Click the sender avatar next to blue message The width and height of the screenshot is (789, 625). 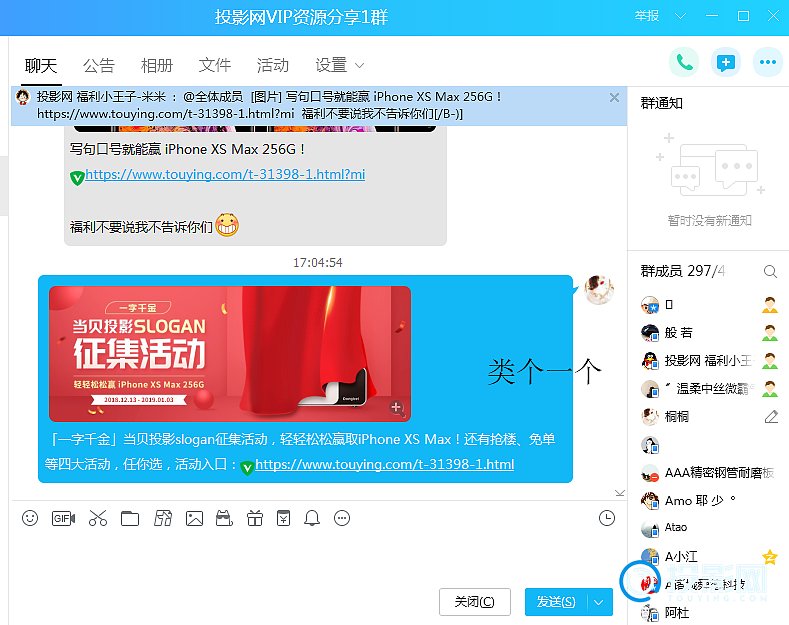coord(599,289)
